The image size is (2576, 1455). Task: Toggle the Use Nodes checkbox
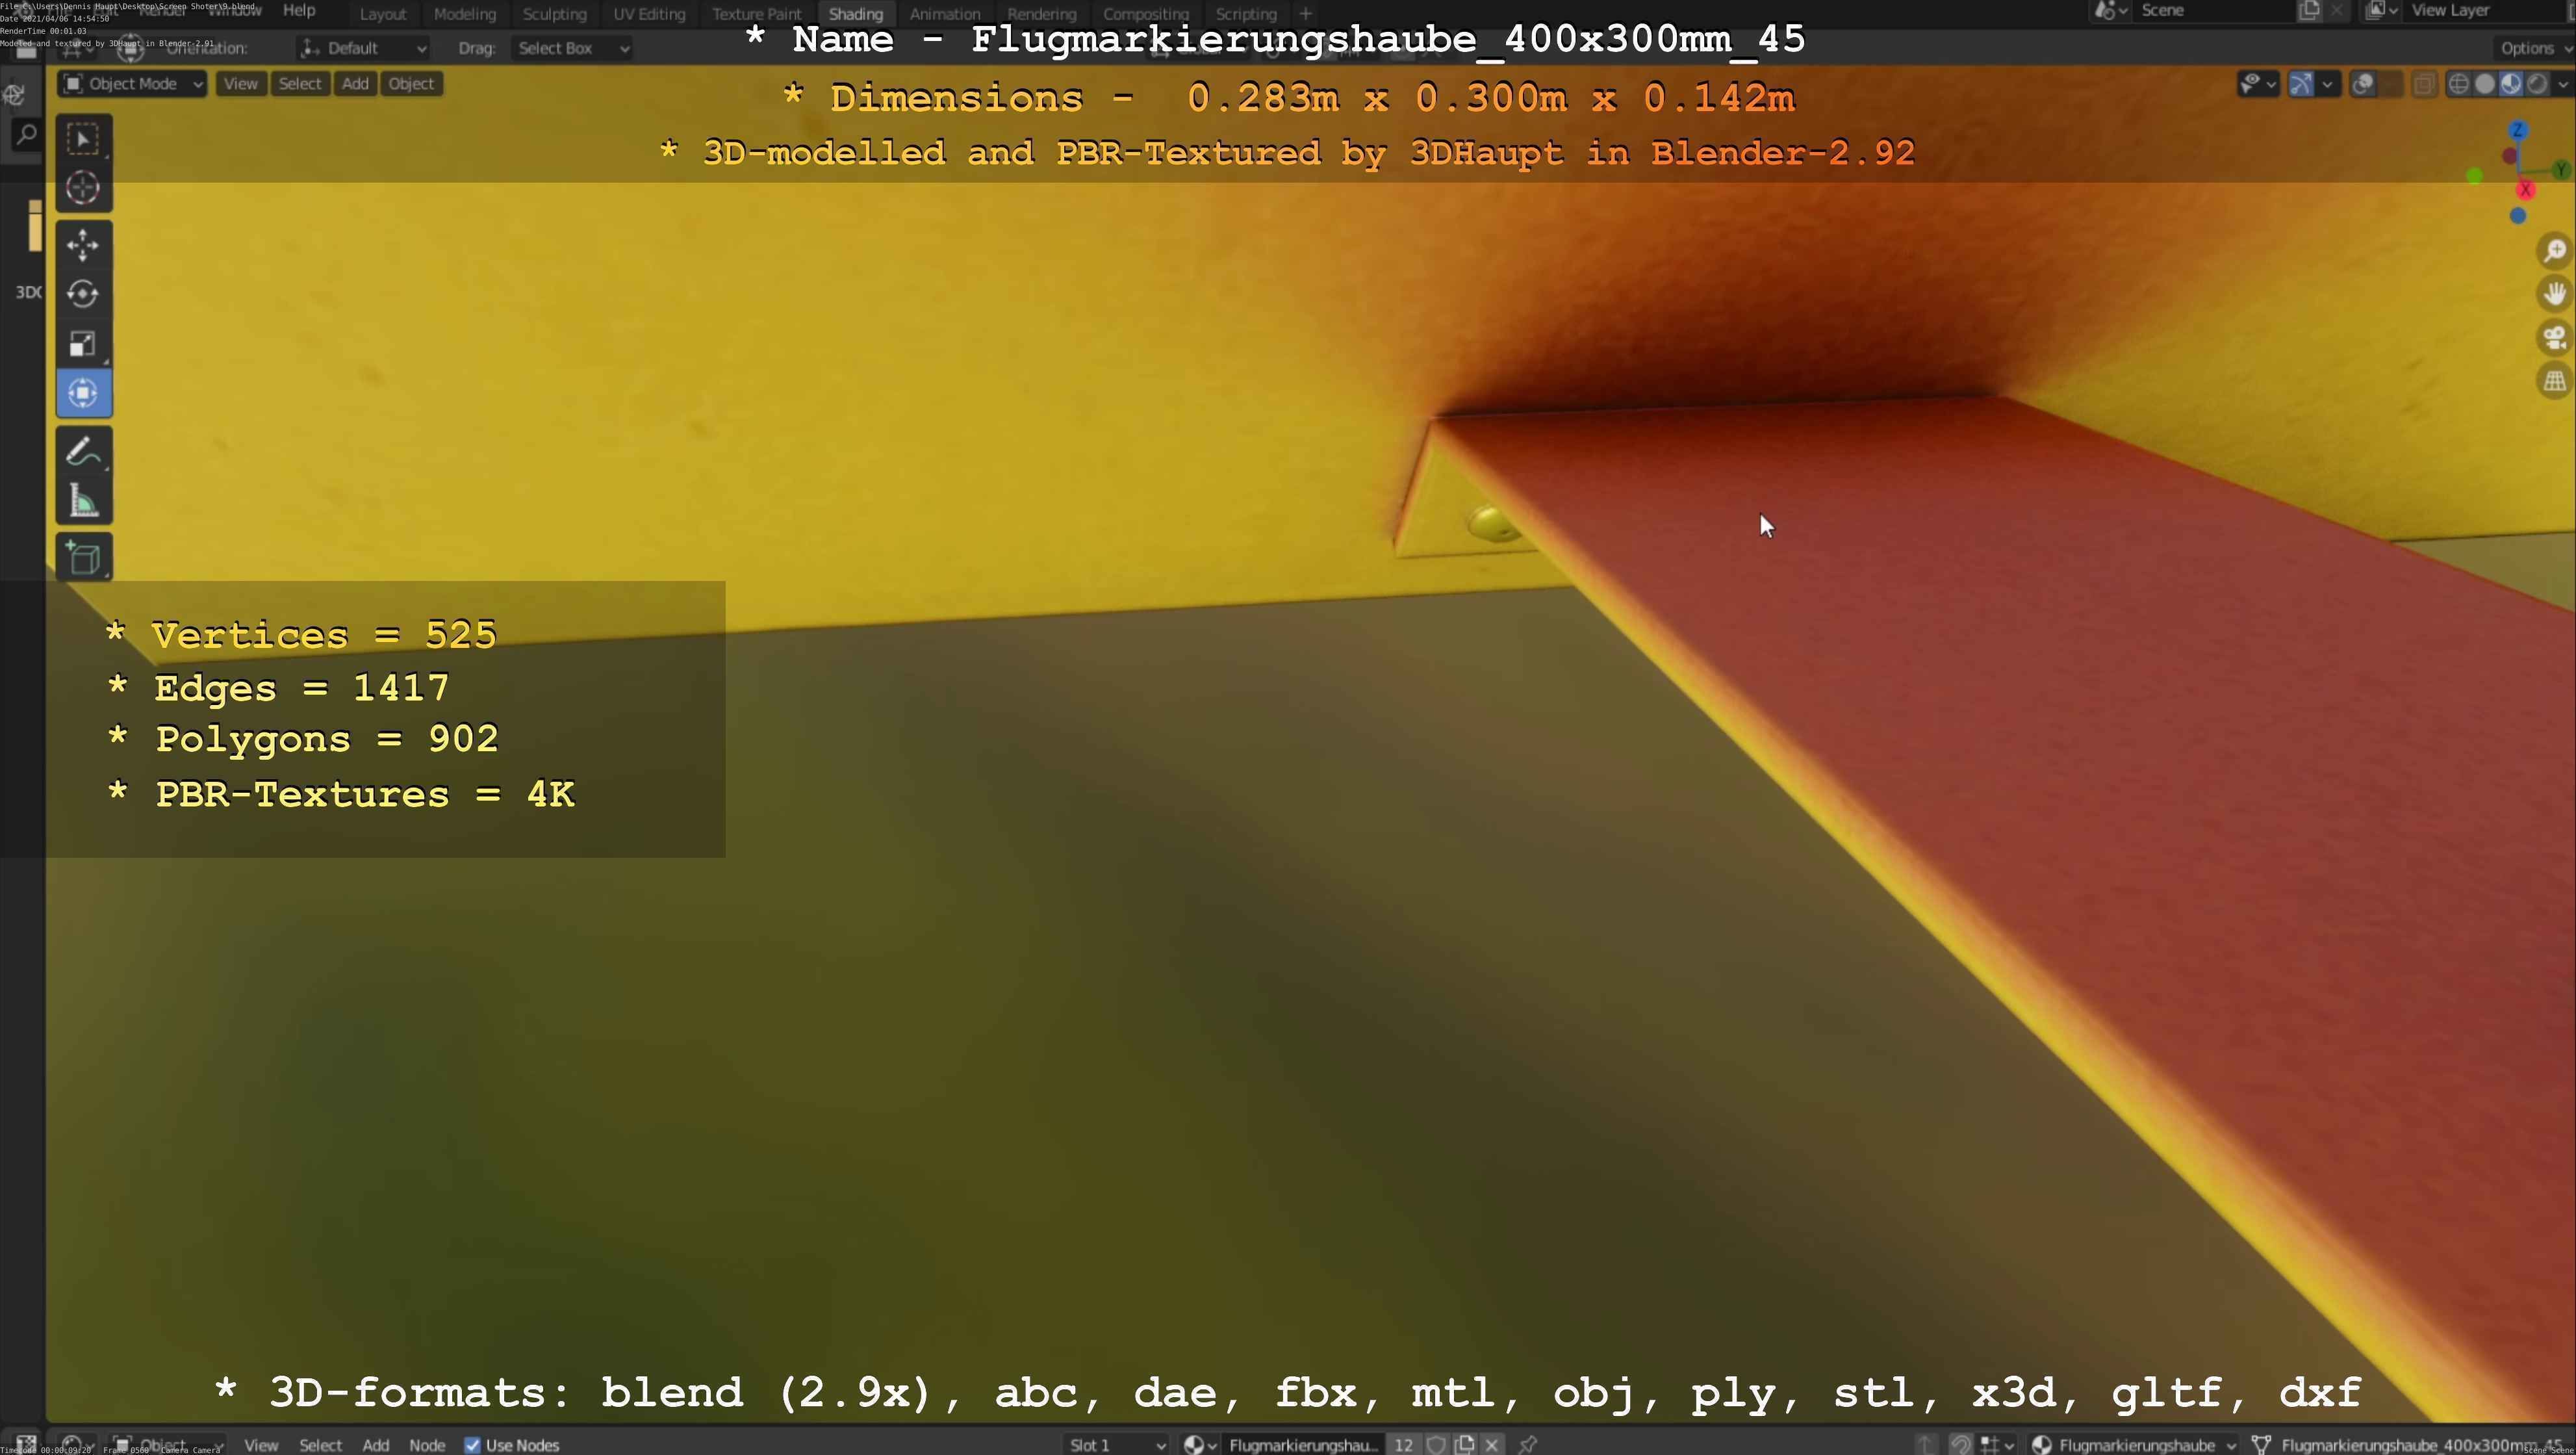tap(473, 1445)
